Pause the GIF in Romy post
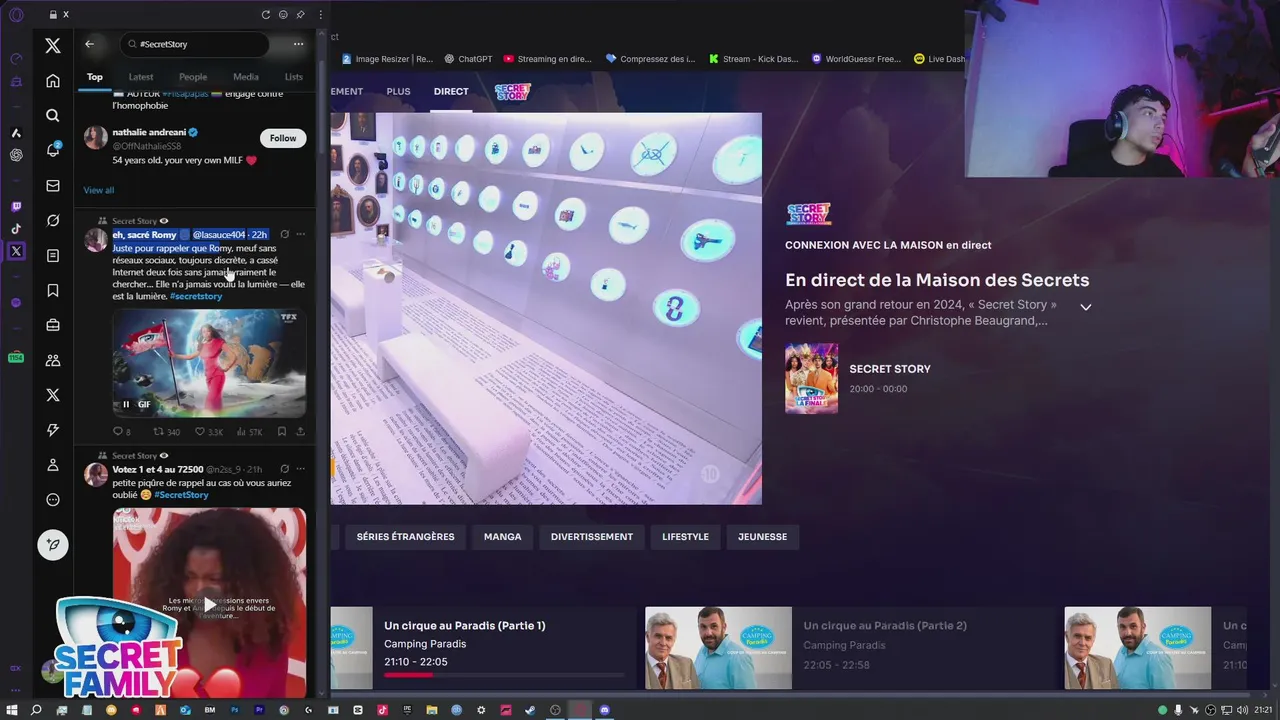Image resolution: width=1280 pixels, height=720 pixels. [x=126, y=404]
